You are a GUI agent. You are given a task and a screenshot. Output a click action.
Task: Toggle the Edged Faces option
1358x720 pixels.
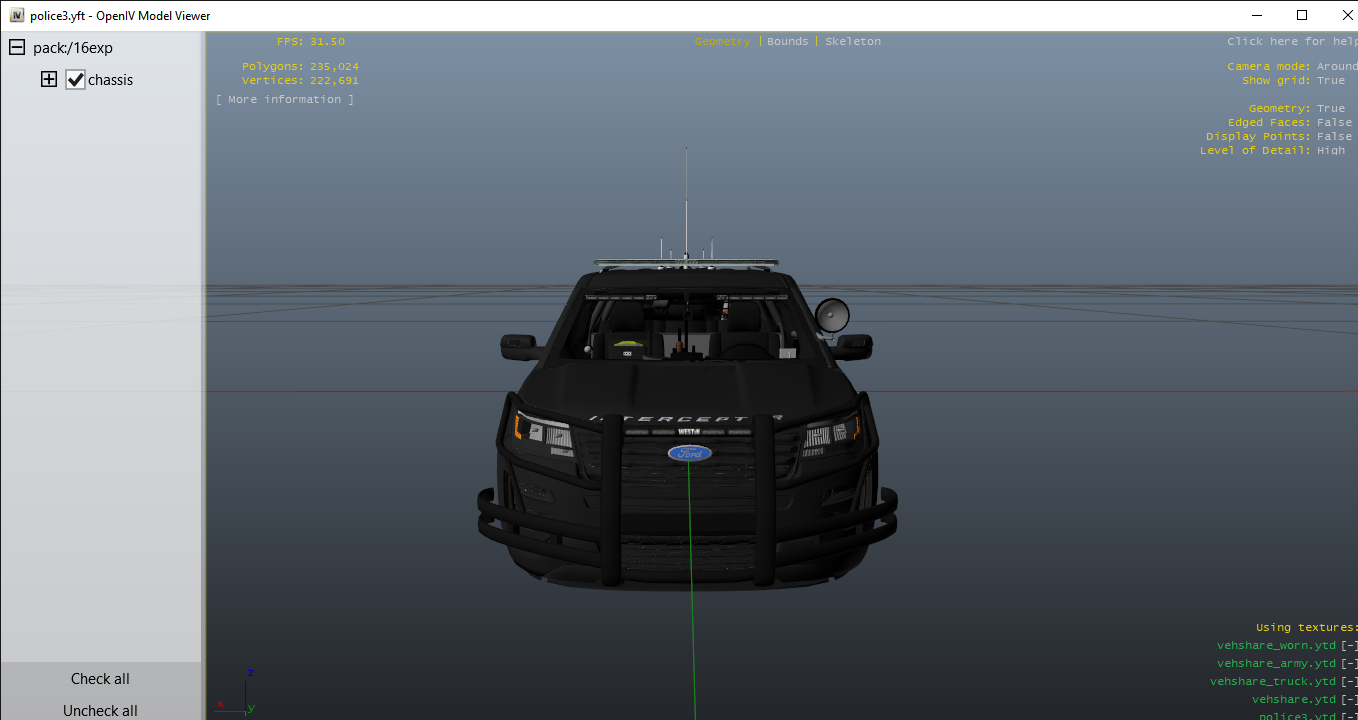click(1333, 123)
